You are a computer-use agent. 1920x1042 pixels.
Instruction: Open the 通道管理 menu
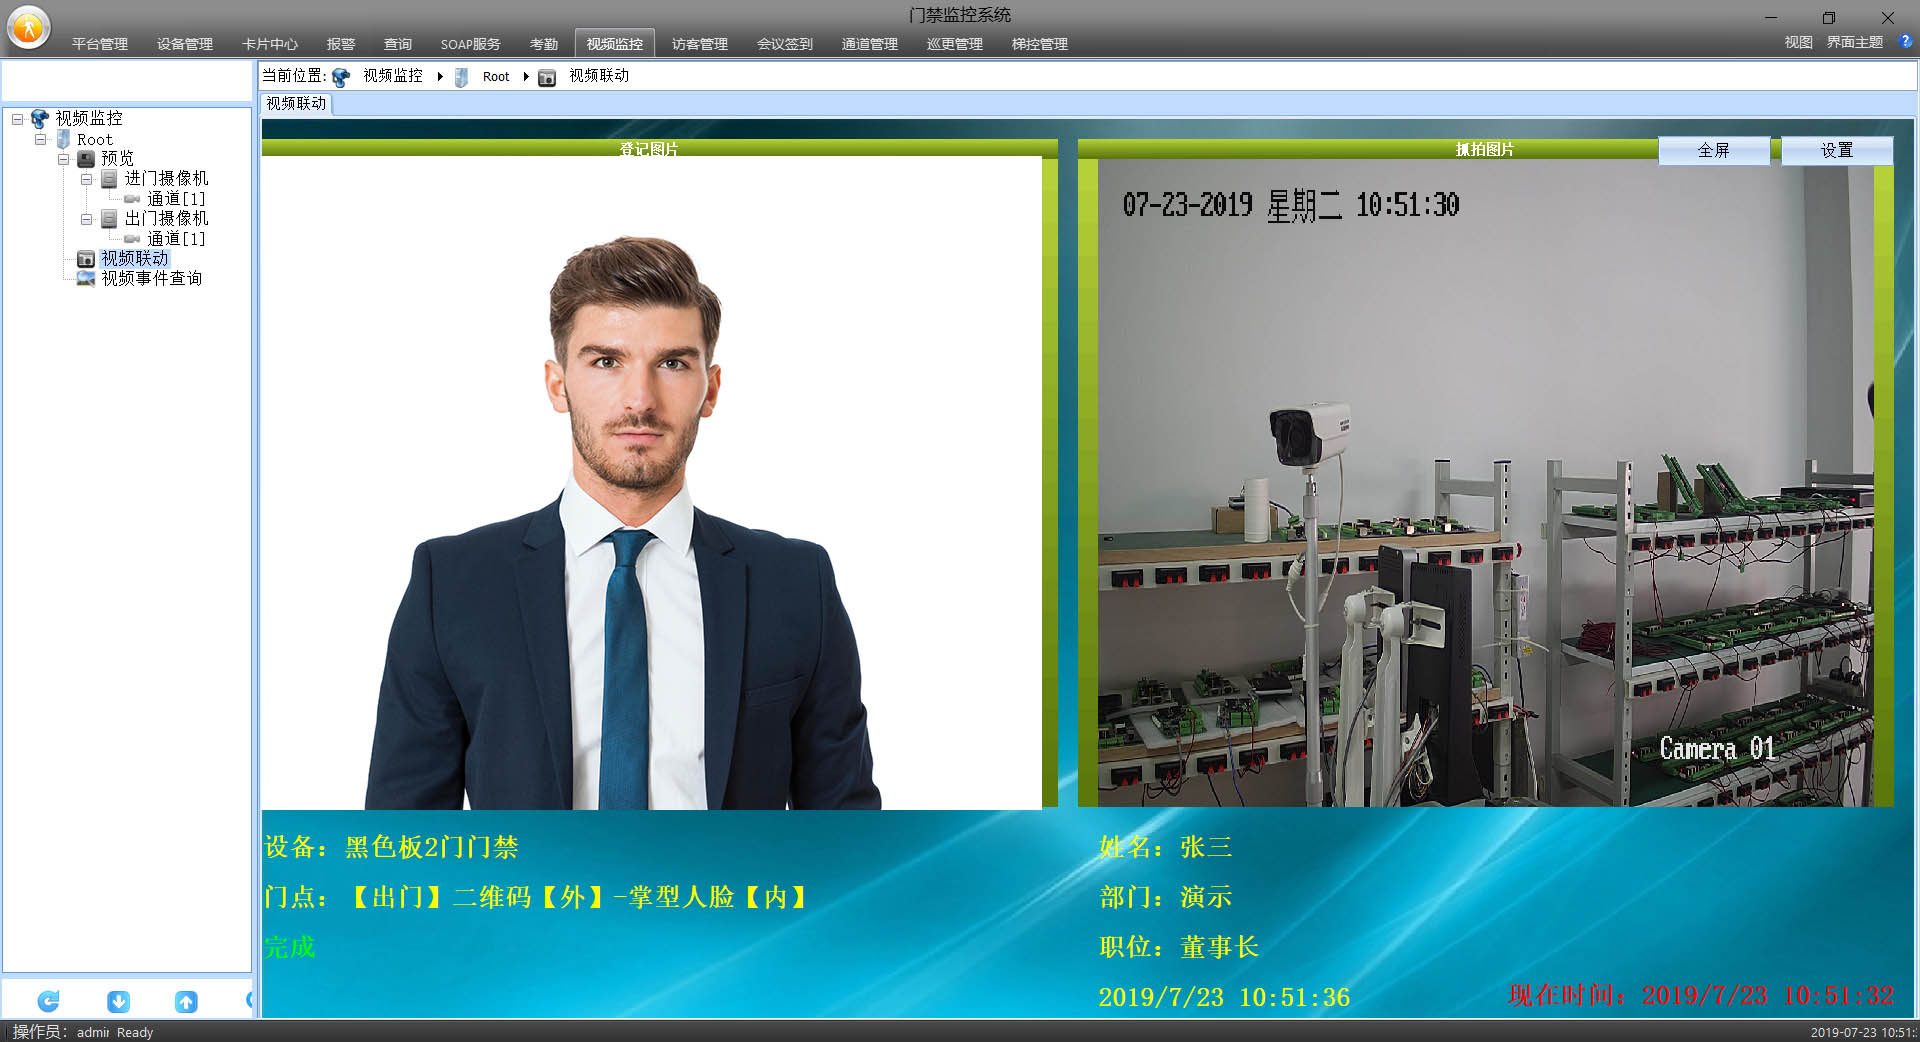870,44
